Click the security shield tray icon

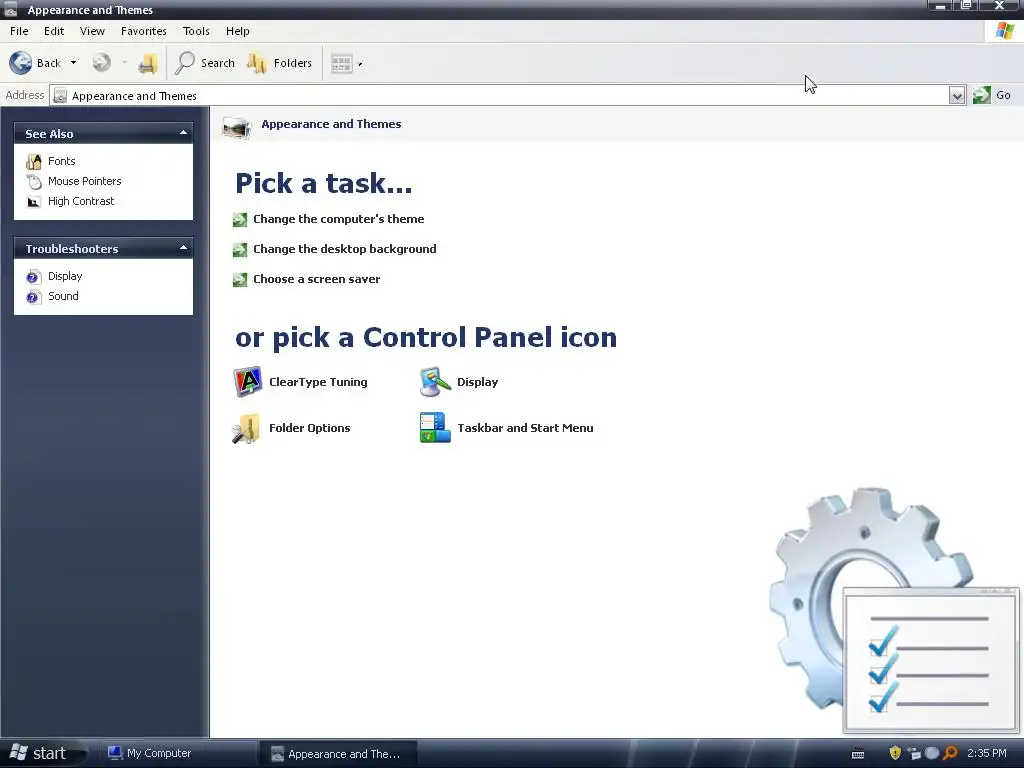[895, 753]
